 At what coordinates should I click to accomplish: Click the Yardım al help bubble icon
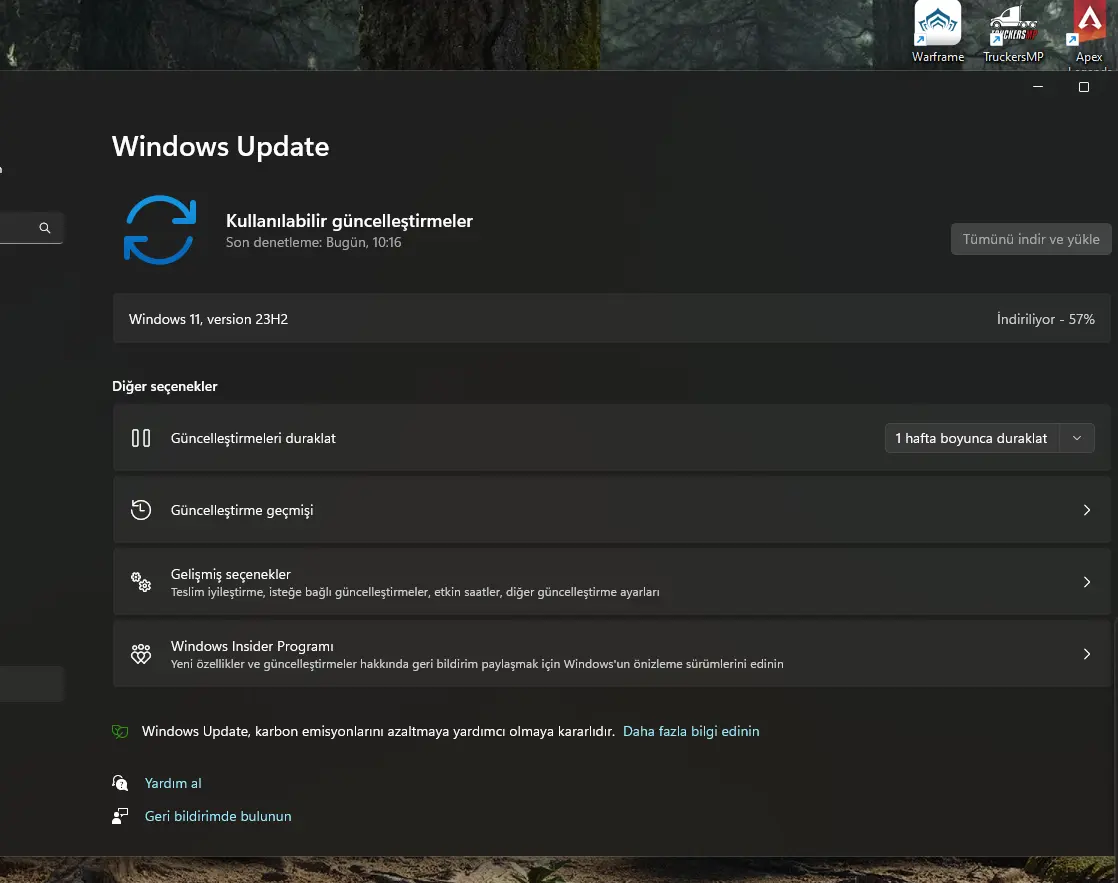click(120, 783)
